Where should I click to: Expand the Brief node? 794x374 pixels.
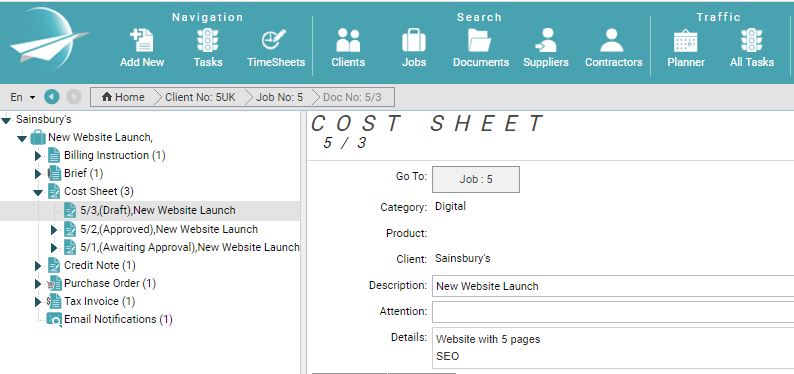(38, 174)
